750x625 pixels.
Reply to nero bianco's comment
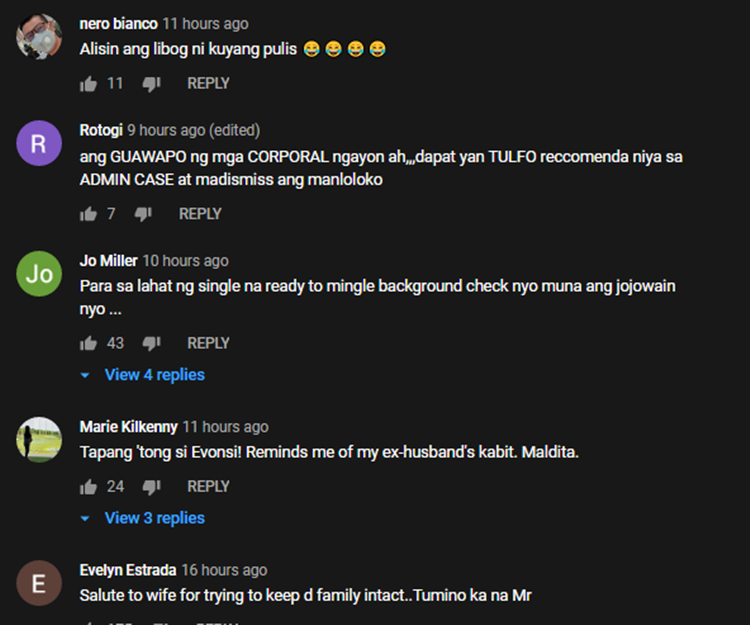tap(208, 84)
